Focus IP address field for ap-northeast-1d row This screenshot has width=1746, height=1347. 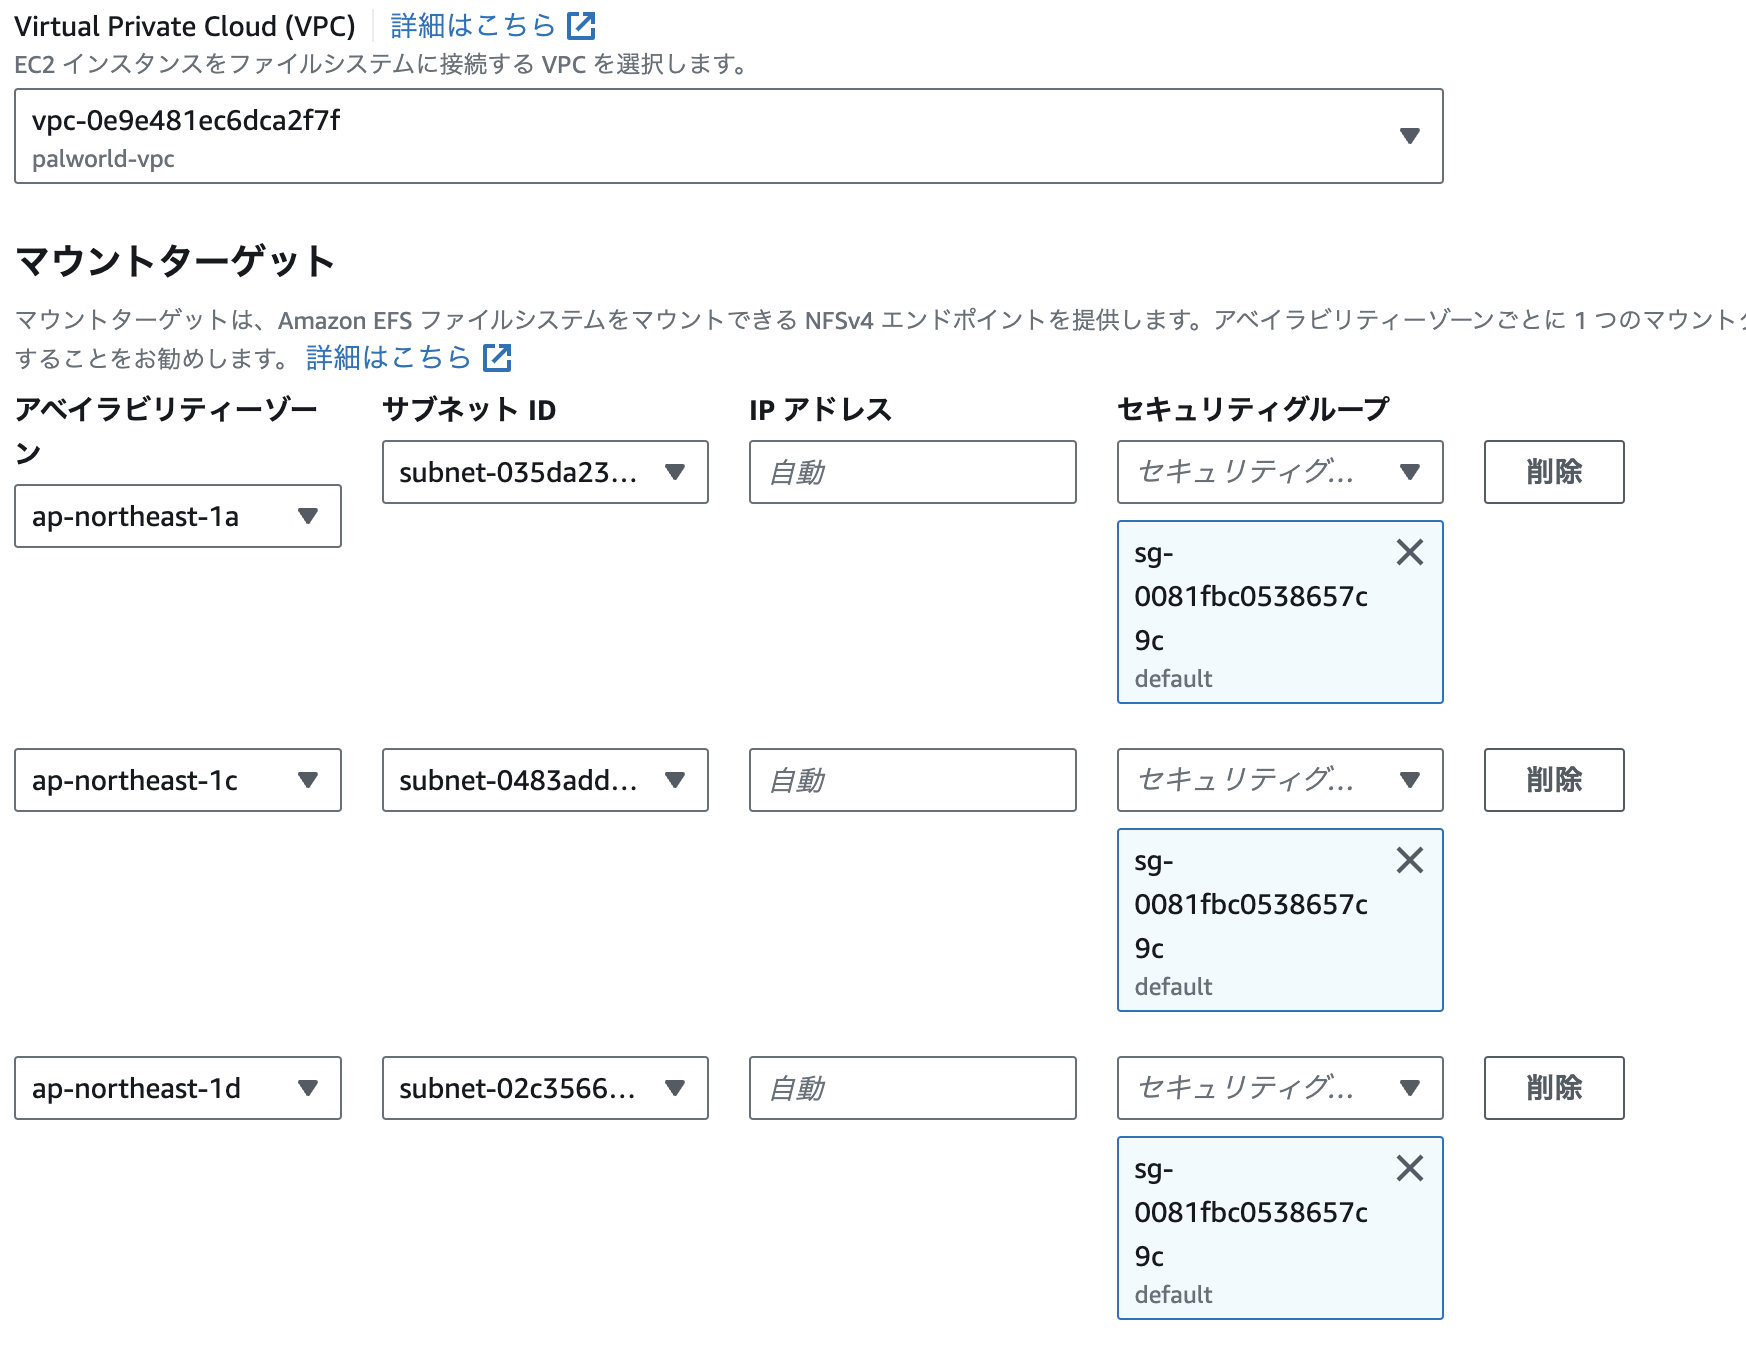[x=912, y=1088]
